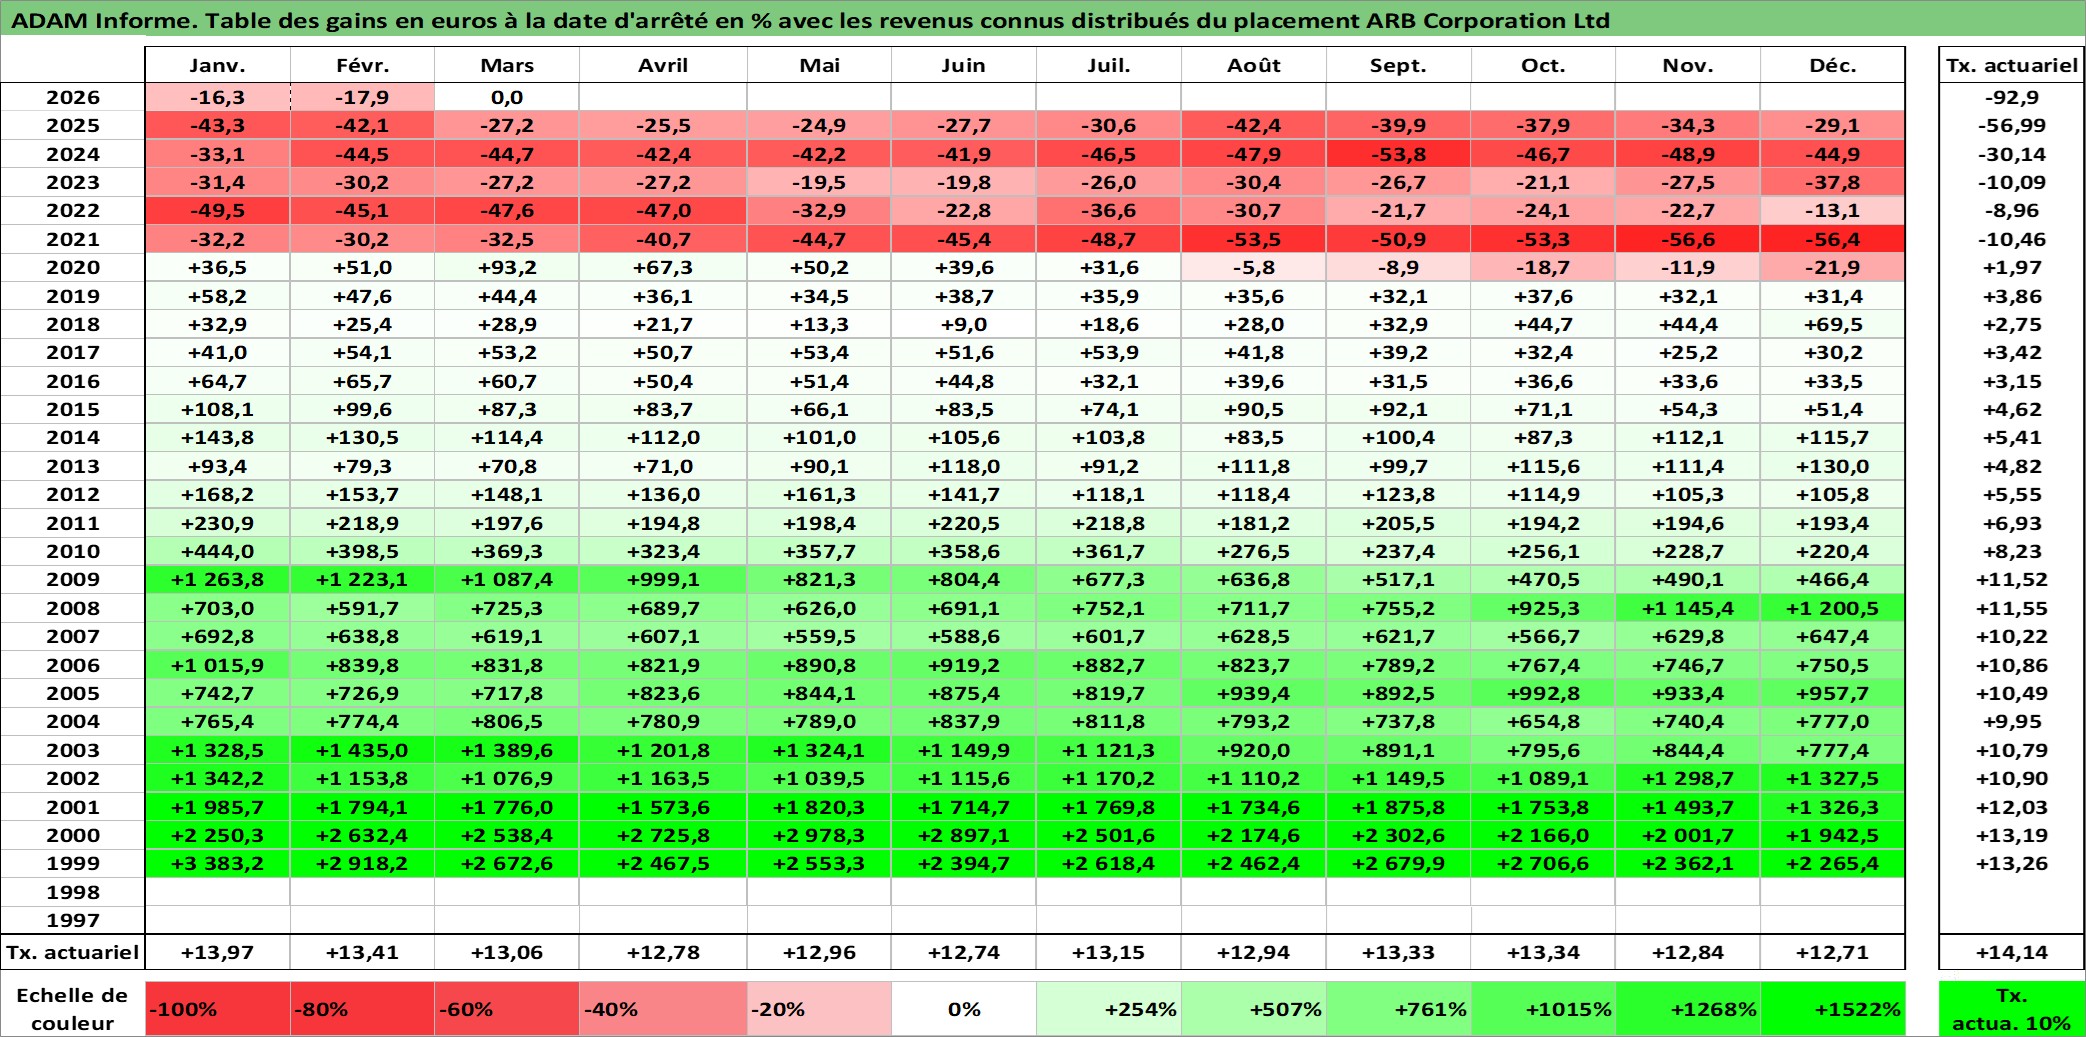The height and width of the screenshot is (1037, 2086).
Task: Click empty year row label 1998
Action: pyautogui.click(x=73, y=892)
